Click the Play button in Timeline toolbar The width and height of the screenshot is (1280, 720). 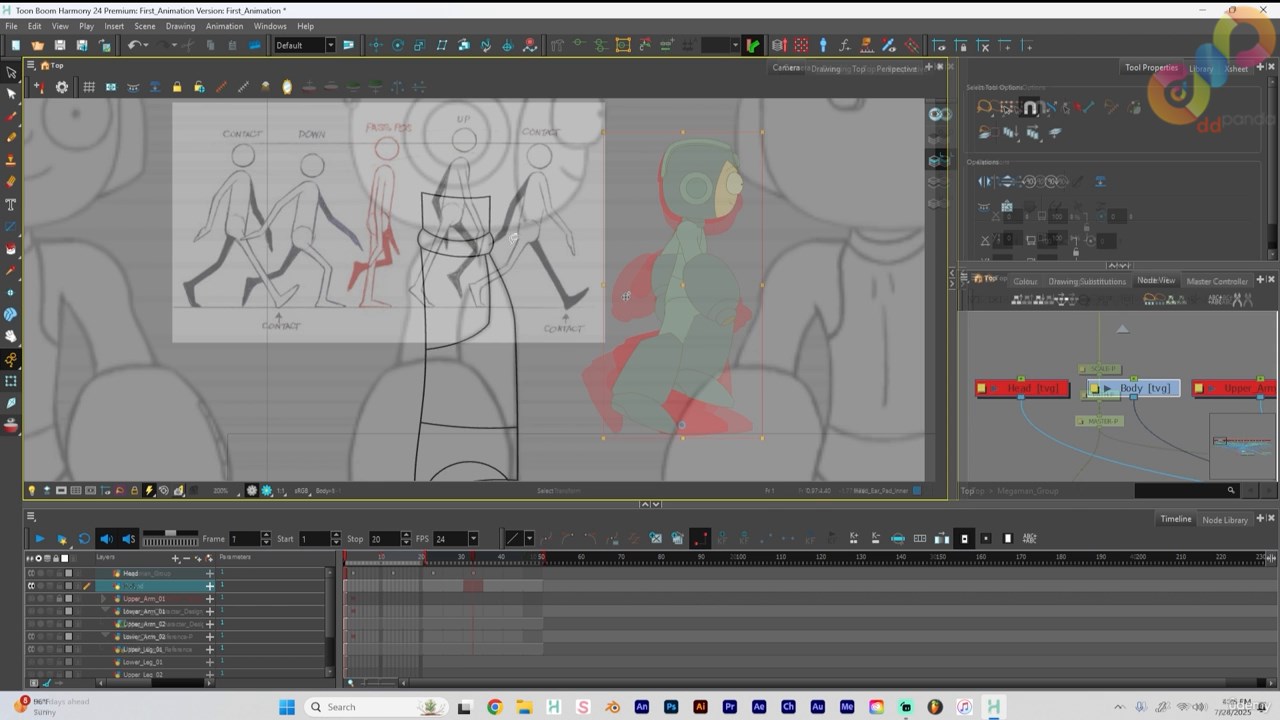(x=40, y=539)
